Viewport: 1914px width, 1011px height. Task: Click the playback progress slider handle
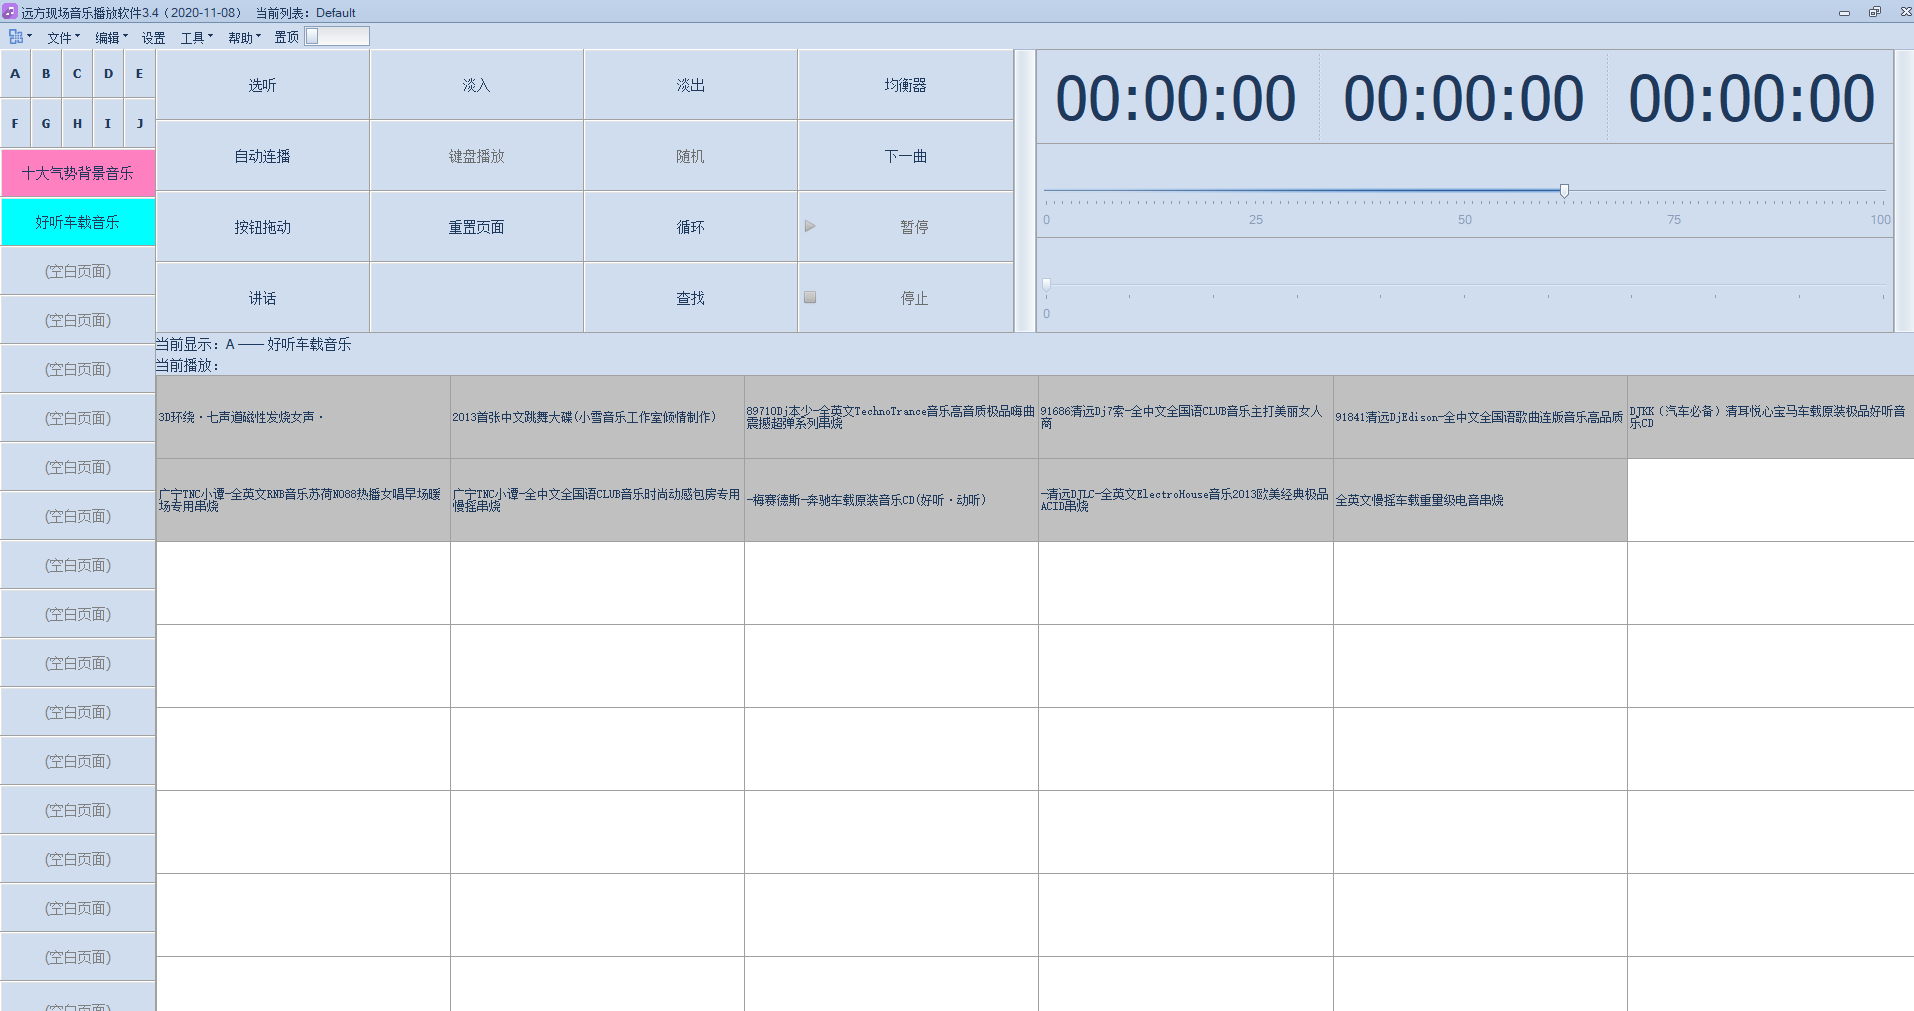pos(1047,284)
